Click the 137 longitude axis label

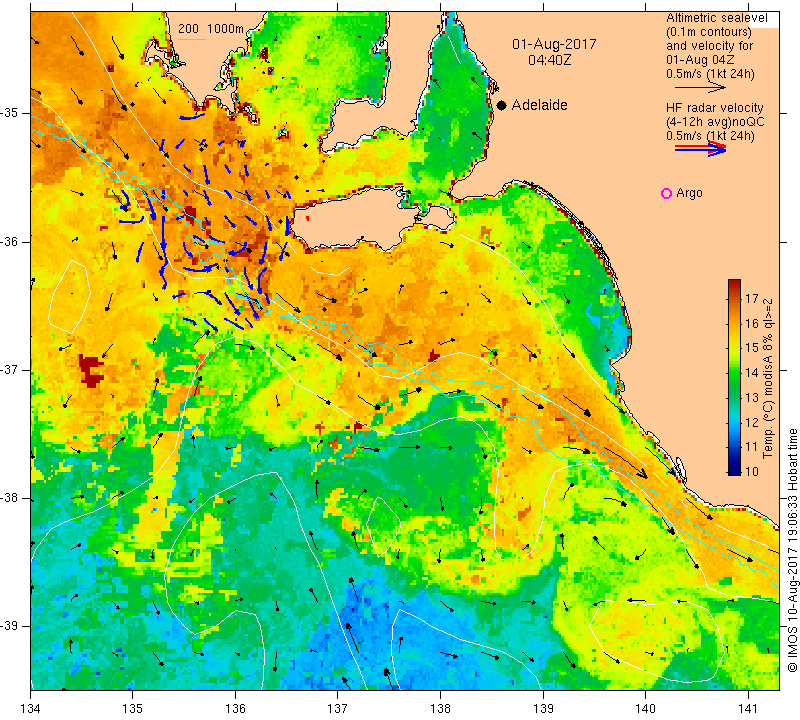[337, 709]
